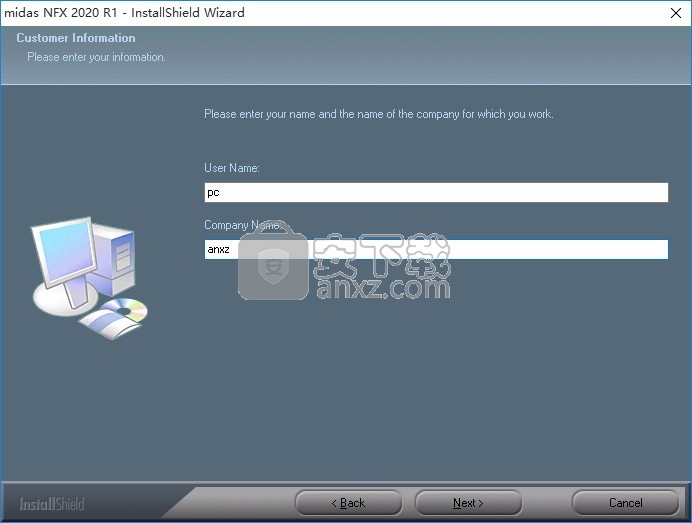Go Back to the previous step
This screenshot has height=523, width=692.
coord(348,503)
